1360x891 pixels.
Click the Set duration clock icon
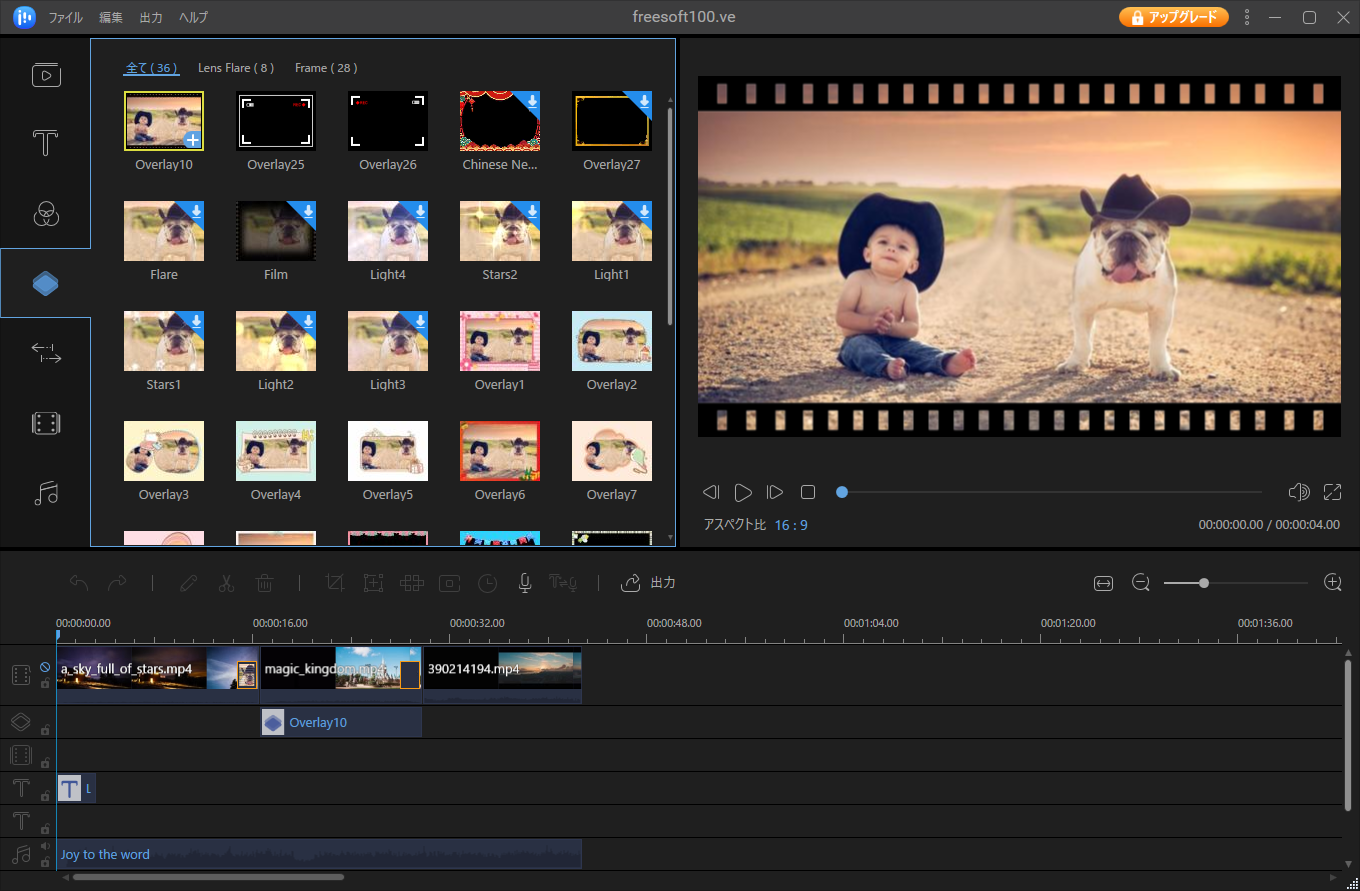(x=487, y=583)
